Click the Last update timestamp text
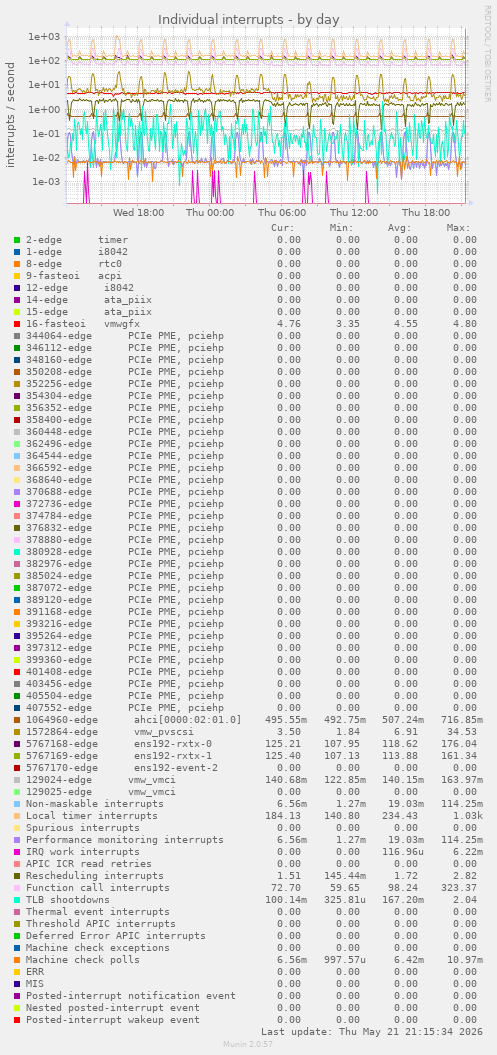 [373, 1031]
